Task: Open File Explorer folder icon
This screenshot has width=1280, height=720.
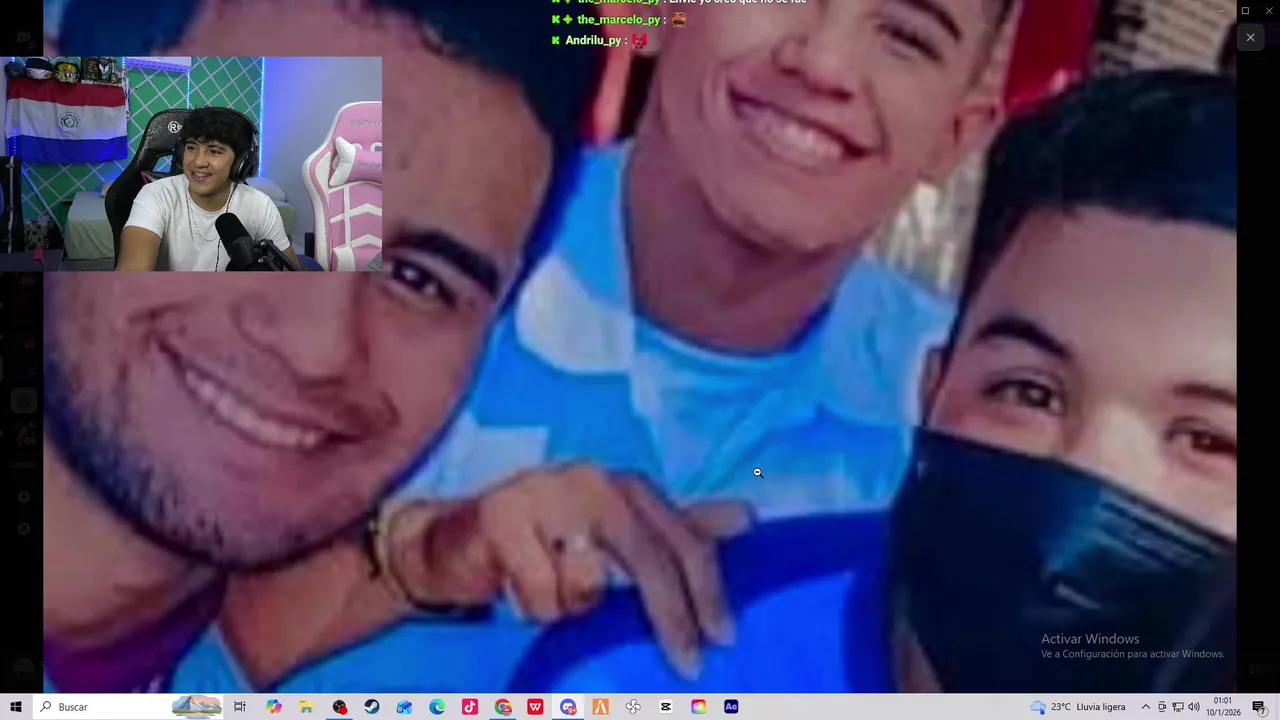Action: tap(306, 707)
